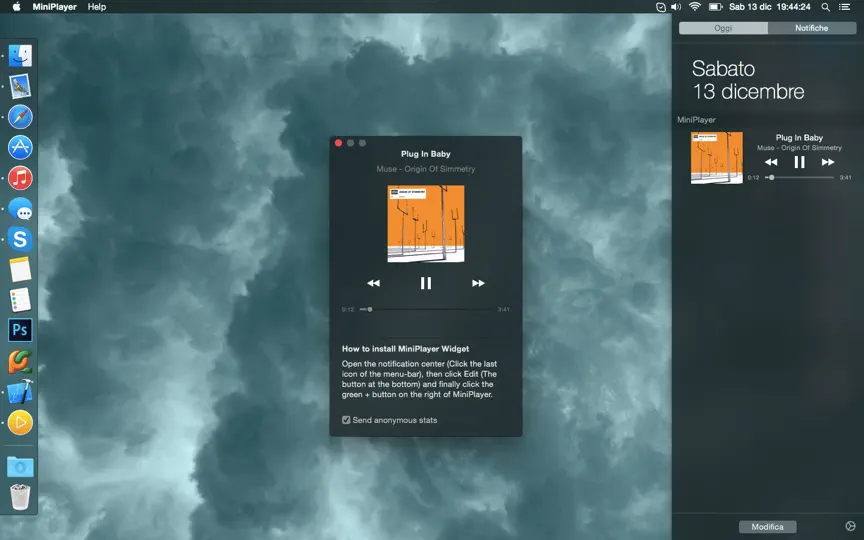
Task: Open Xcode from the Dock
Action: (20, 392)
